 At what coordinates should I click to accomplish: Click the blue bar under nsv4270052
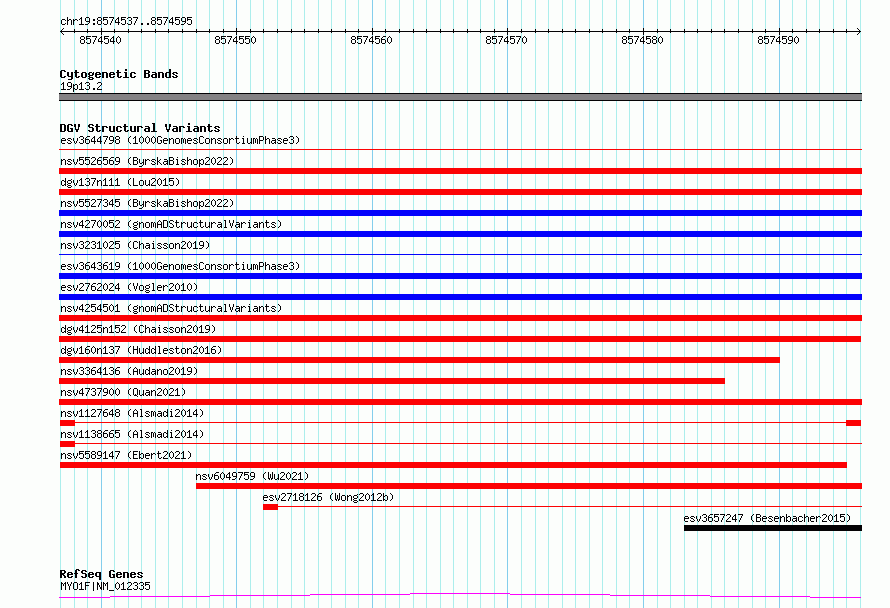tap(460, 234)
